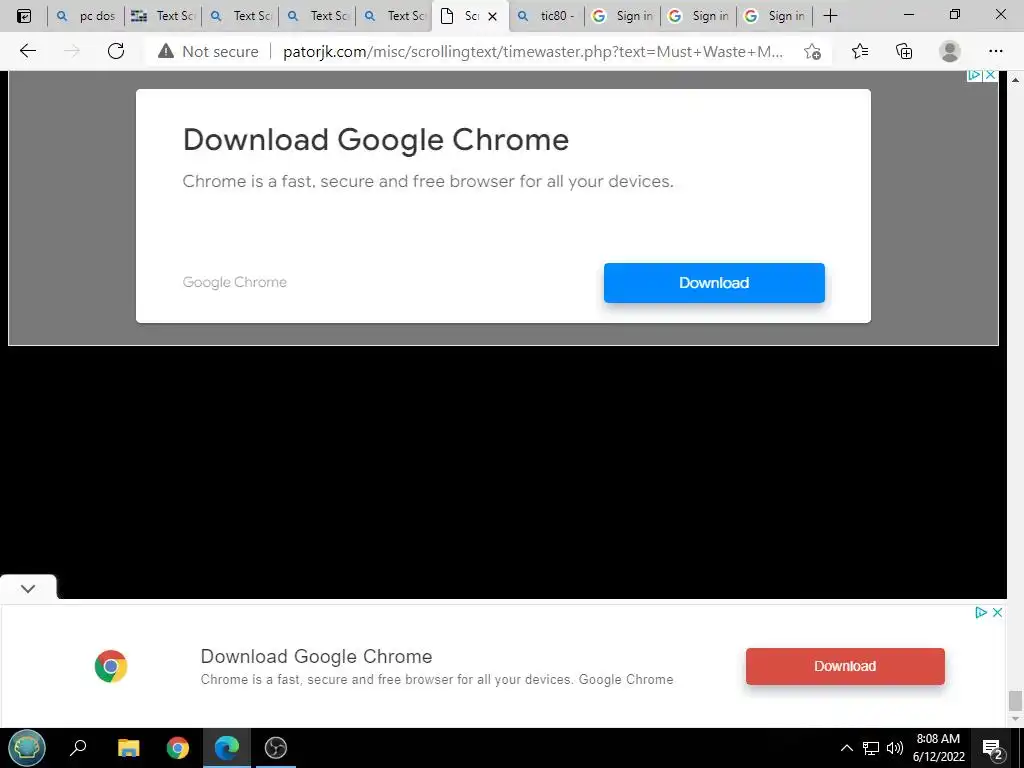Open the Collections icon

pos(904,51)
